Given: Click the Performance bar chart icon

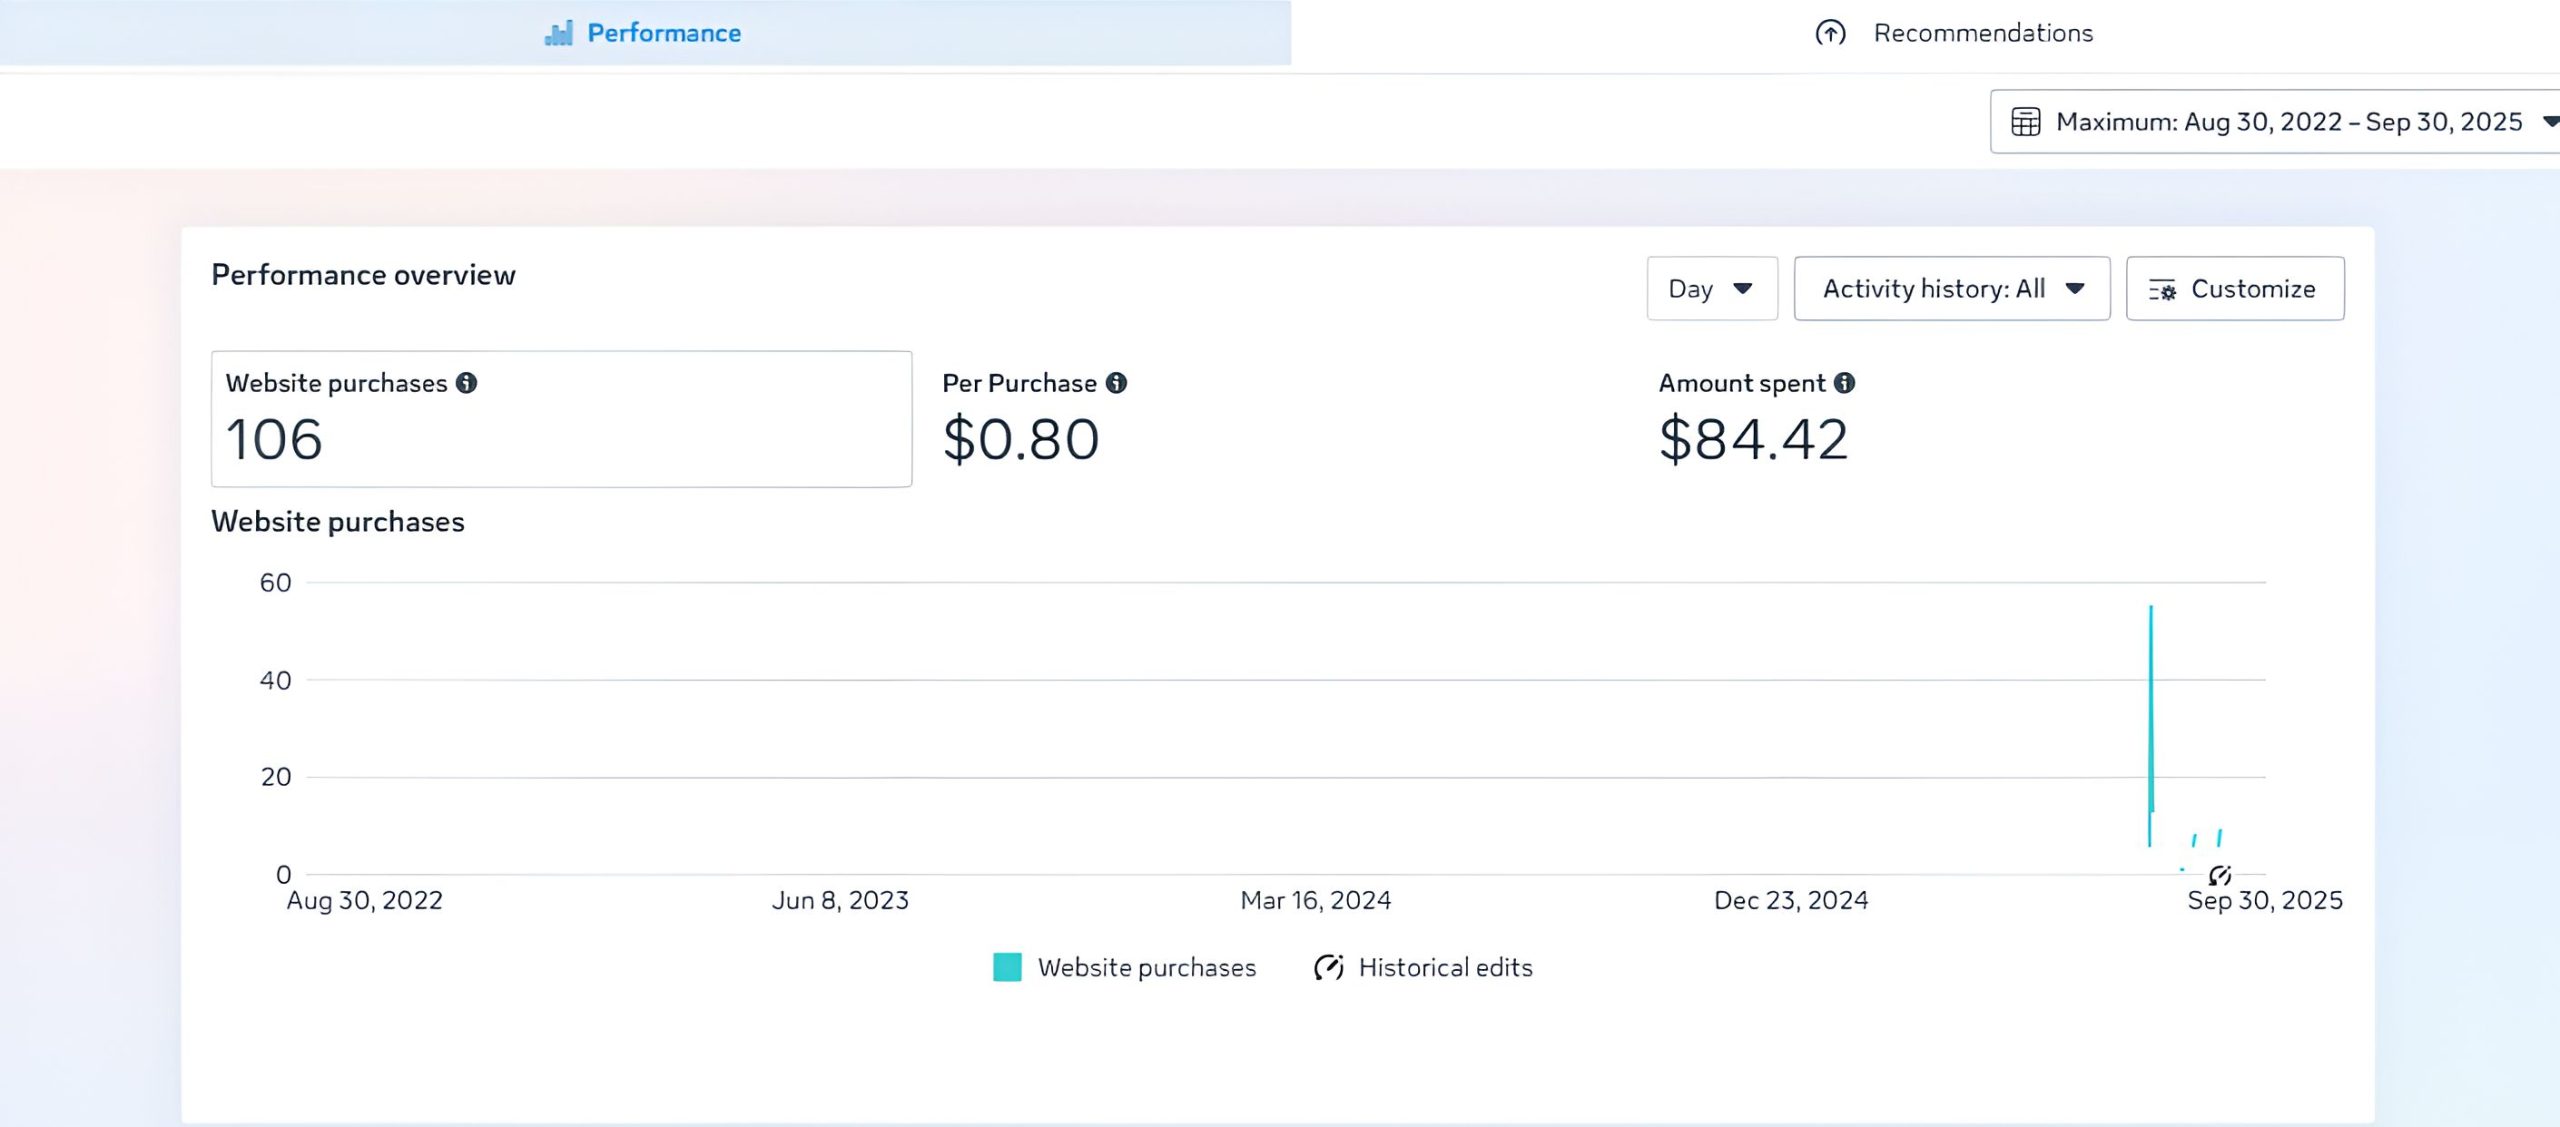Looking at the screenshot, I should pyautogui.click(x=558, y=33).
